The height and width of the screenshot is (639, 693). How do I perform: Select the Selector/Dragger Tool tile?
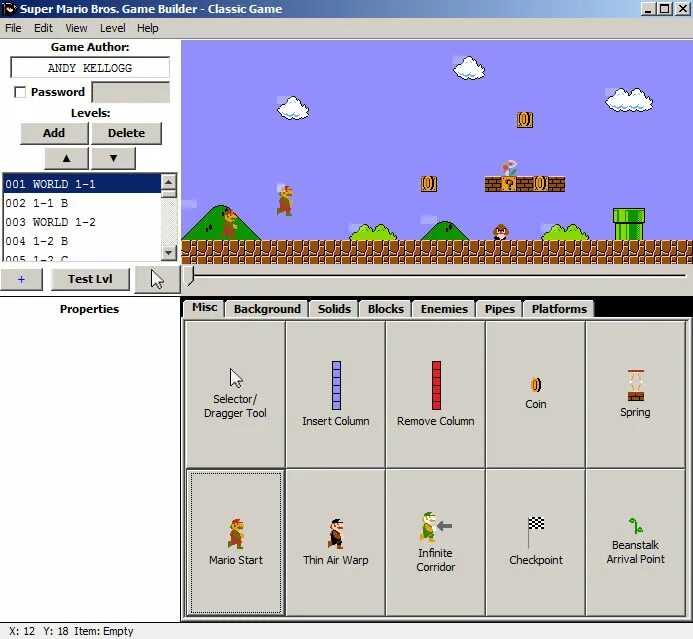coord(235,394)
